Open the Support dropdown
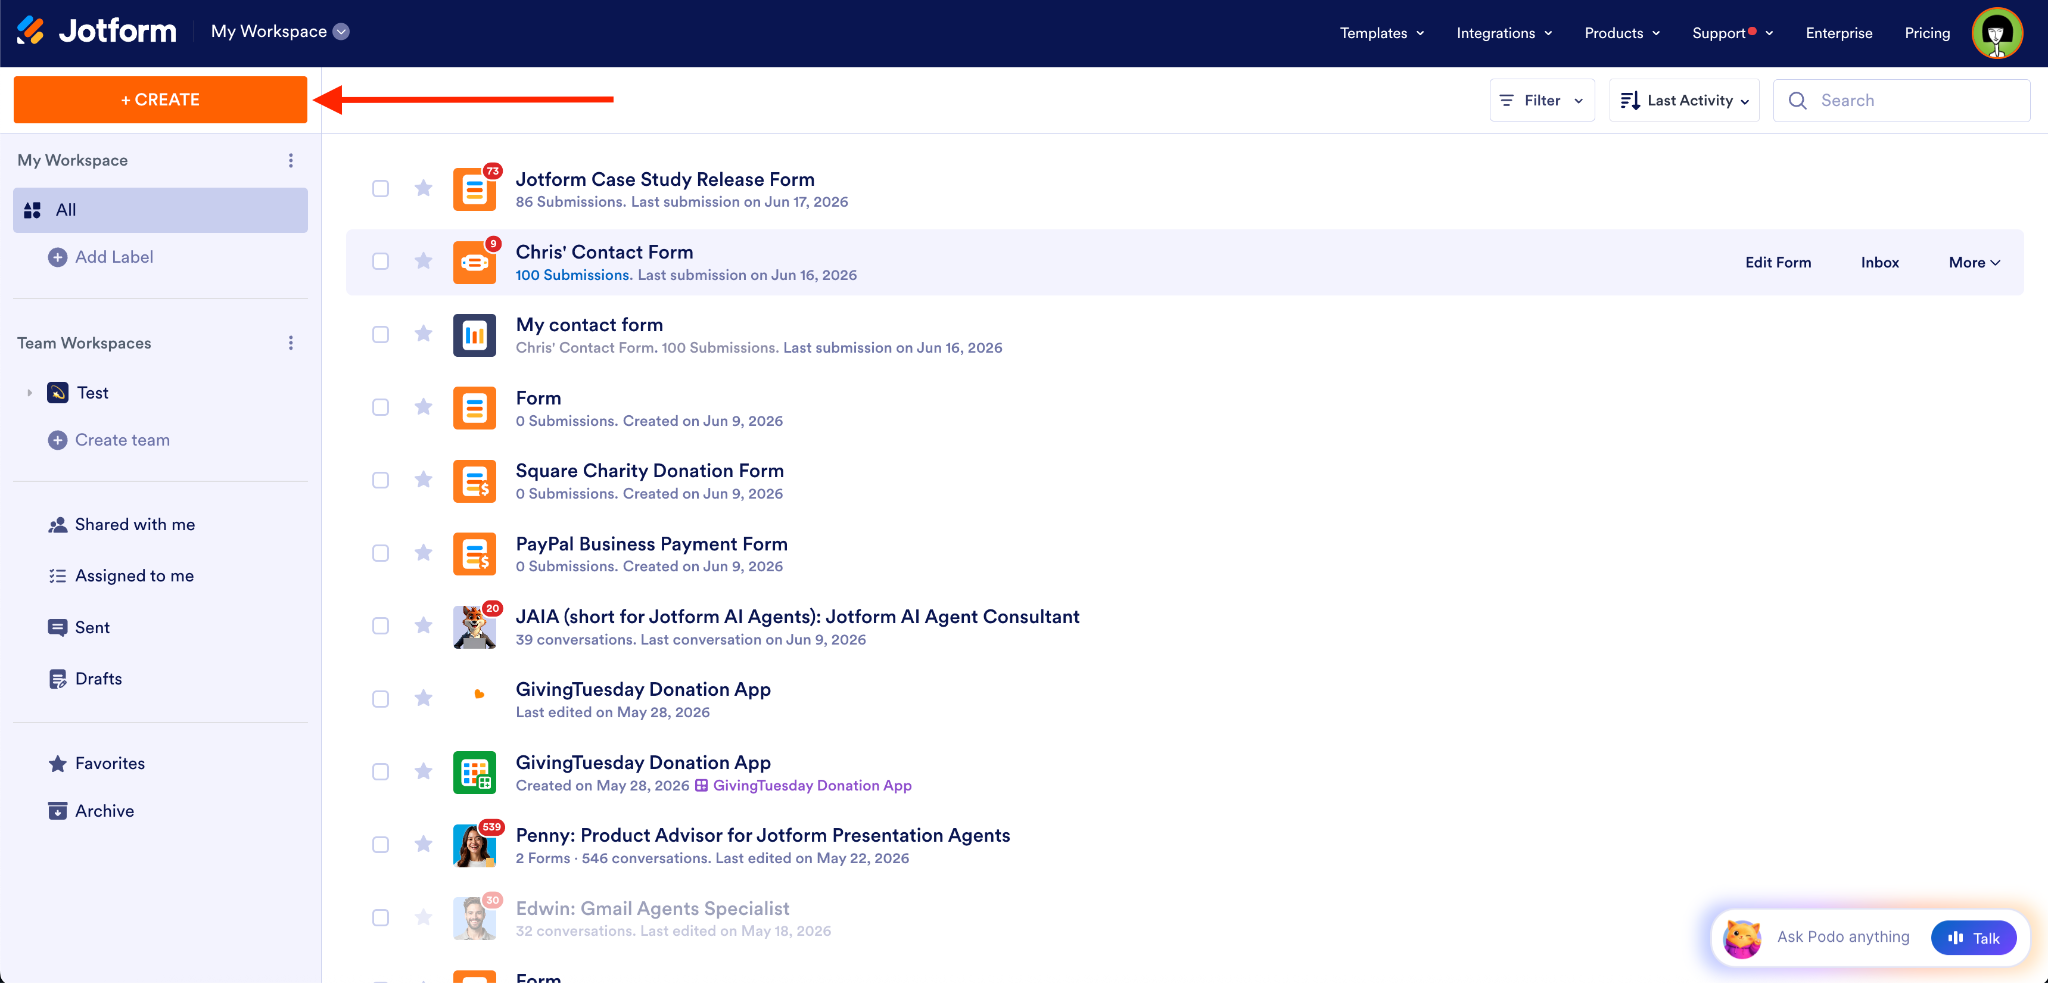 click(1733, 33)
